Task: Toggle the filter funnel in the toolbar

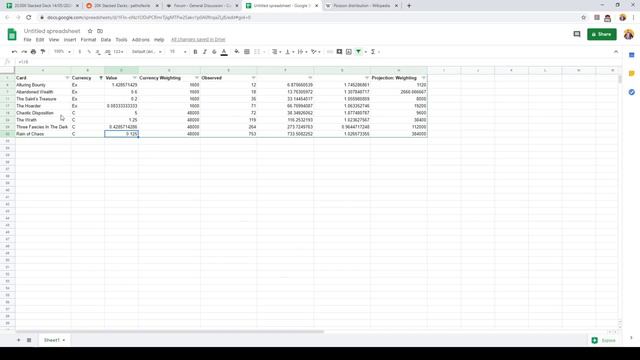Action: pos(358,52)
